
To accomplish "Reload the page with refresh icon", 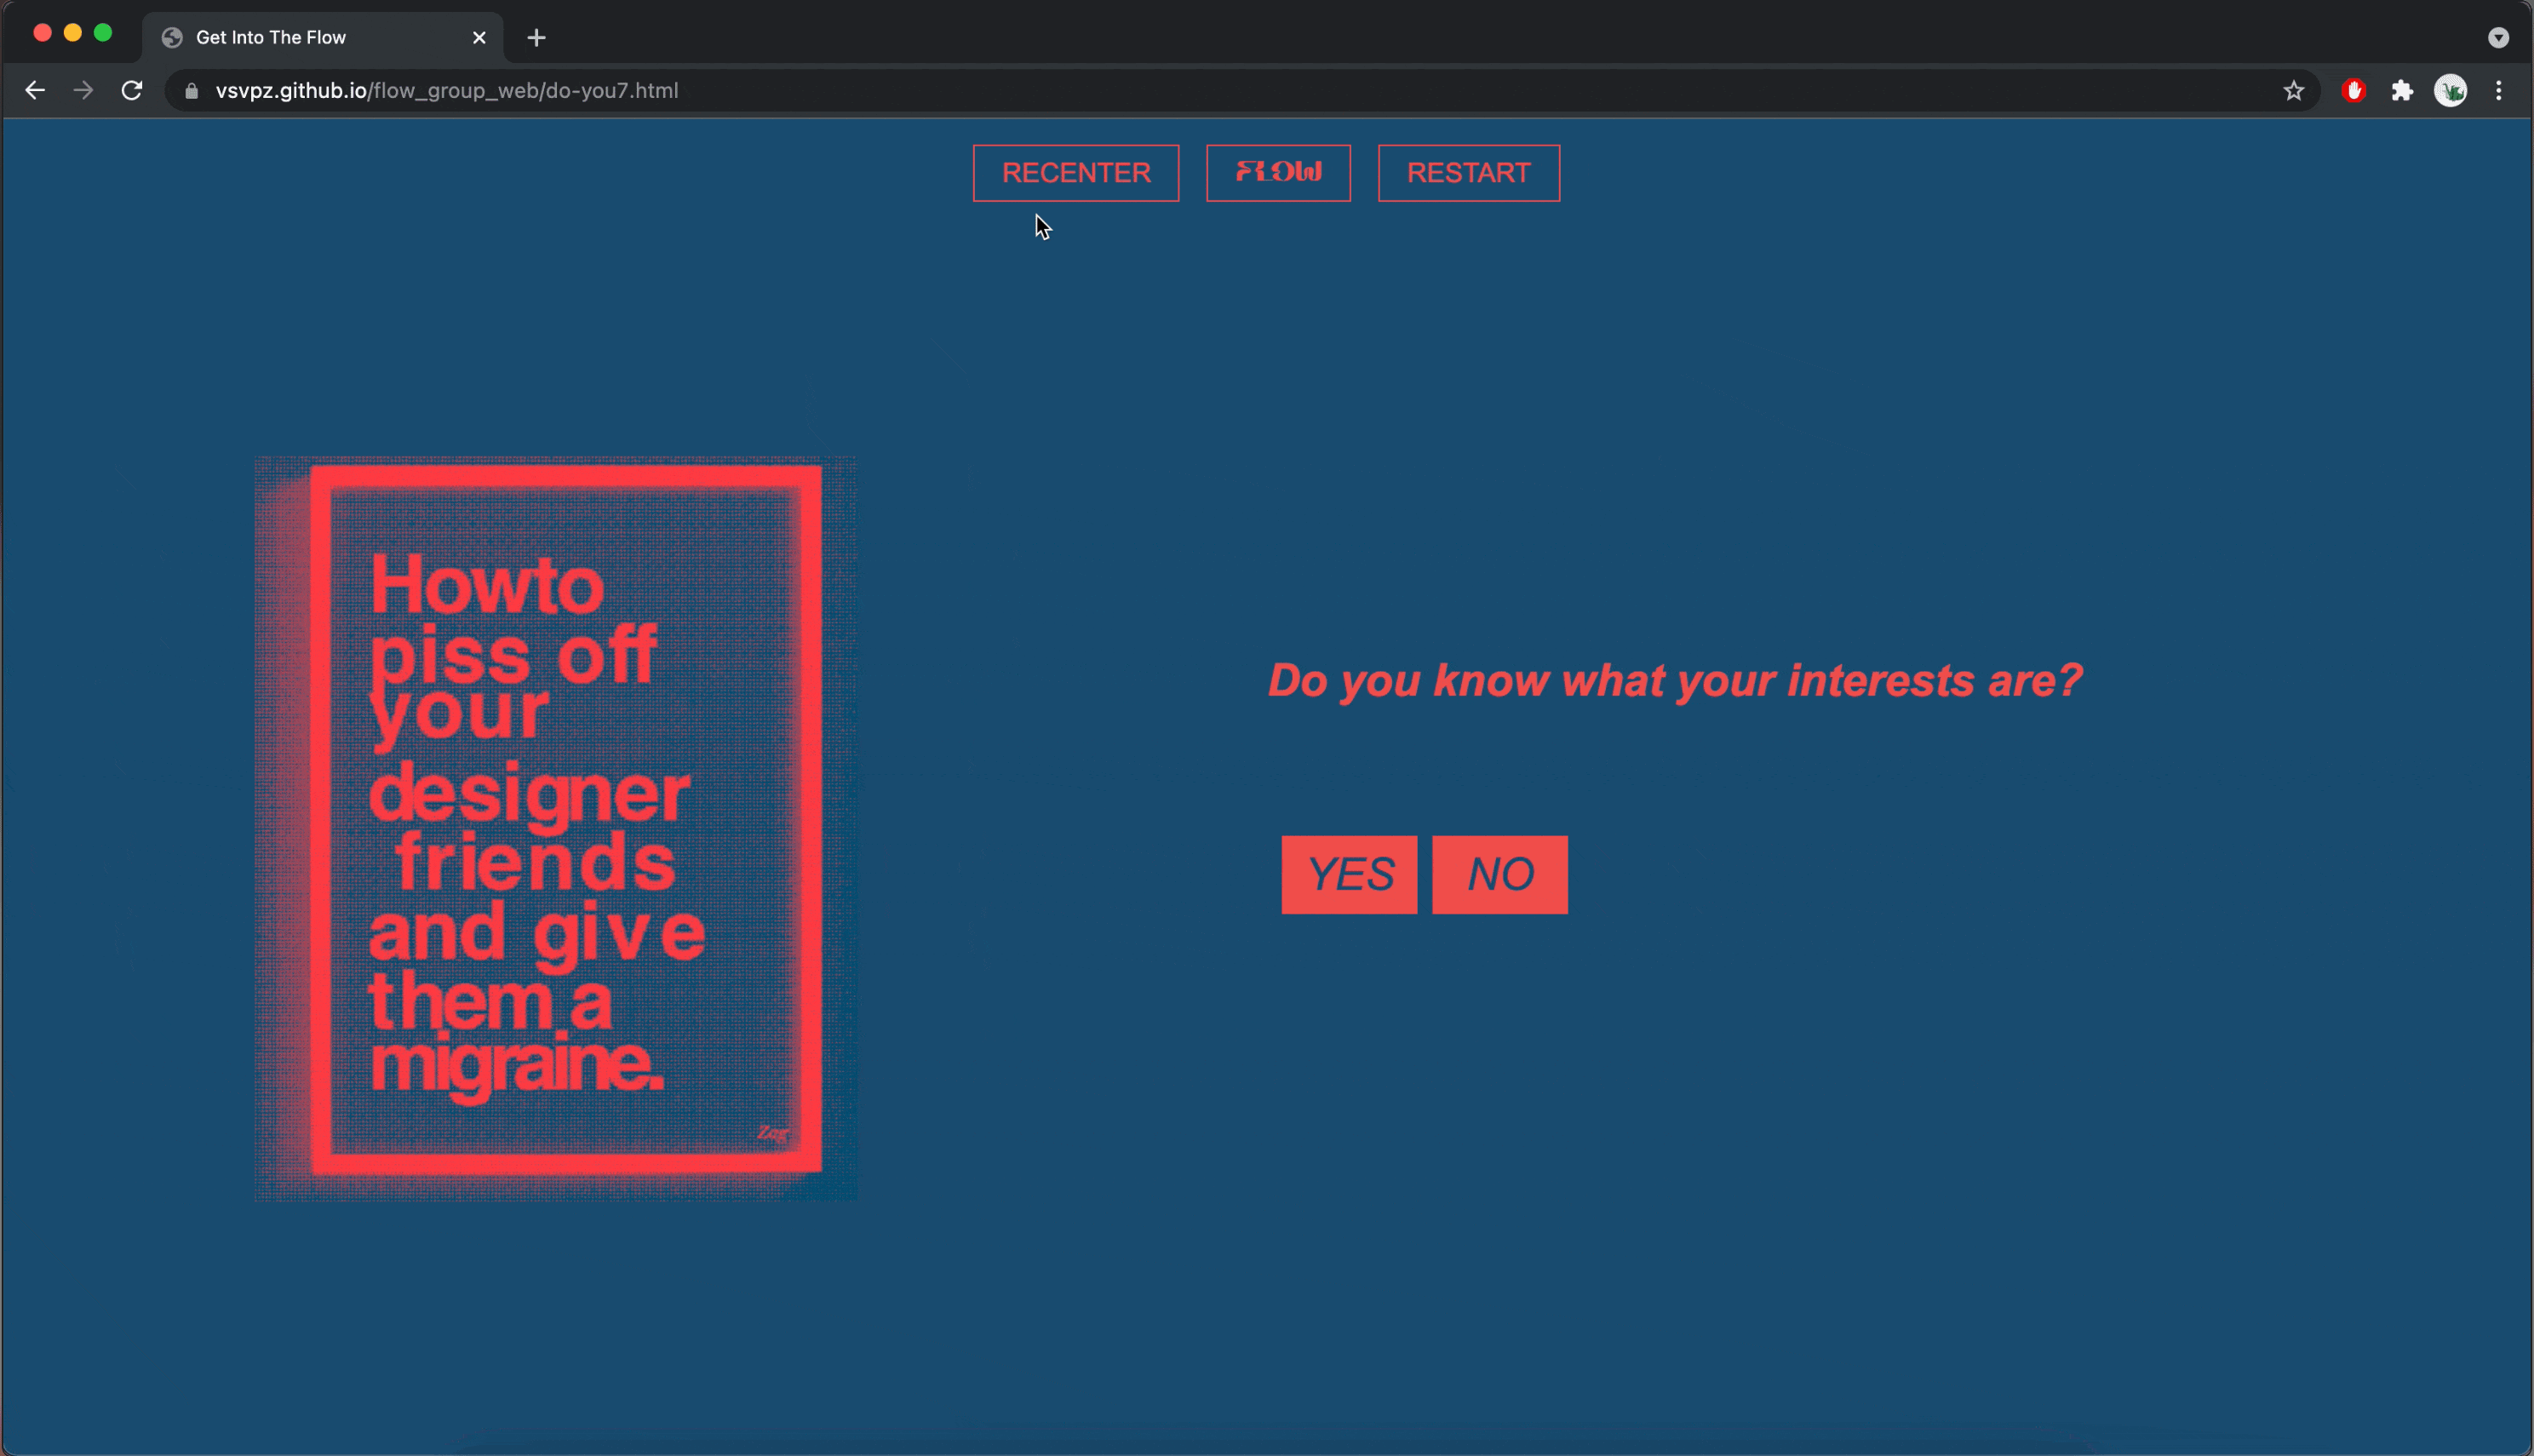I will [x=132, y=91].
